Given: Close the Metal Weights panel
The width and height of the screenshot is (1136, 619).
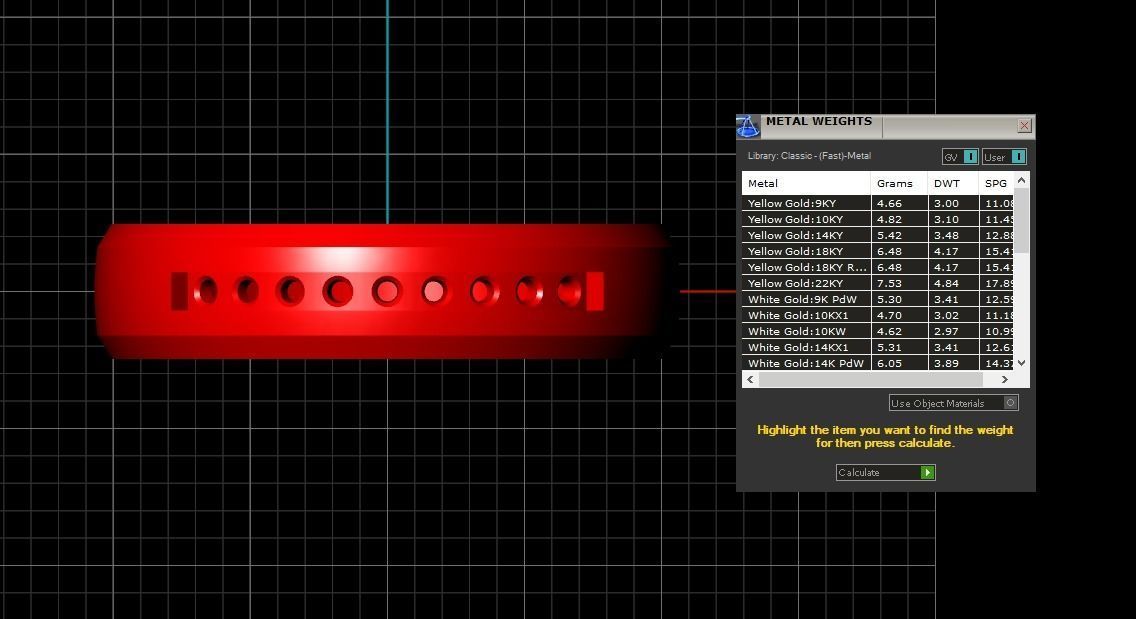Looking at the screenshot, I should (x=1024, y=125).
